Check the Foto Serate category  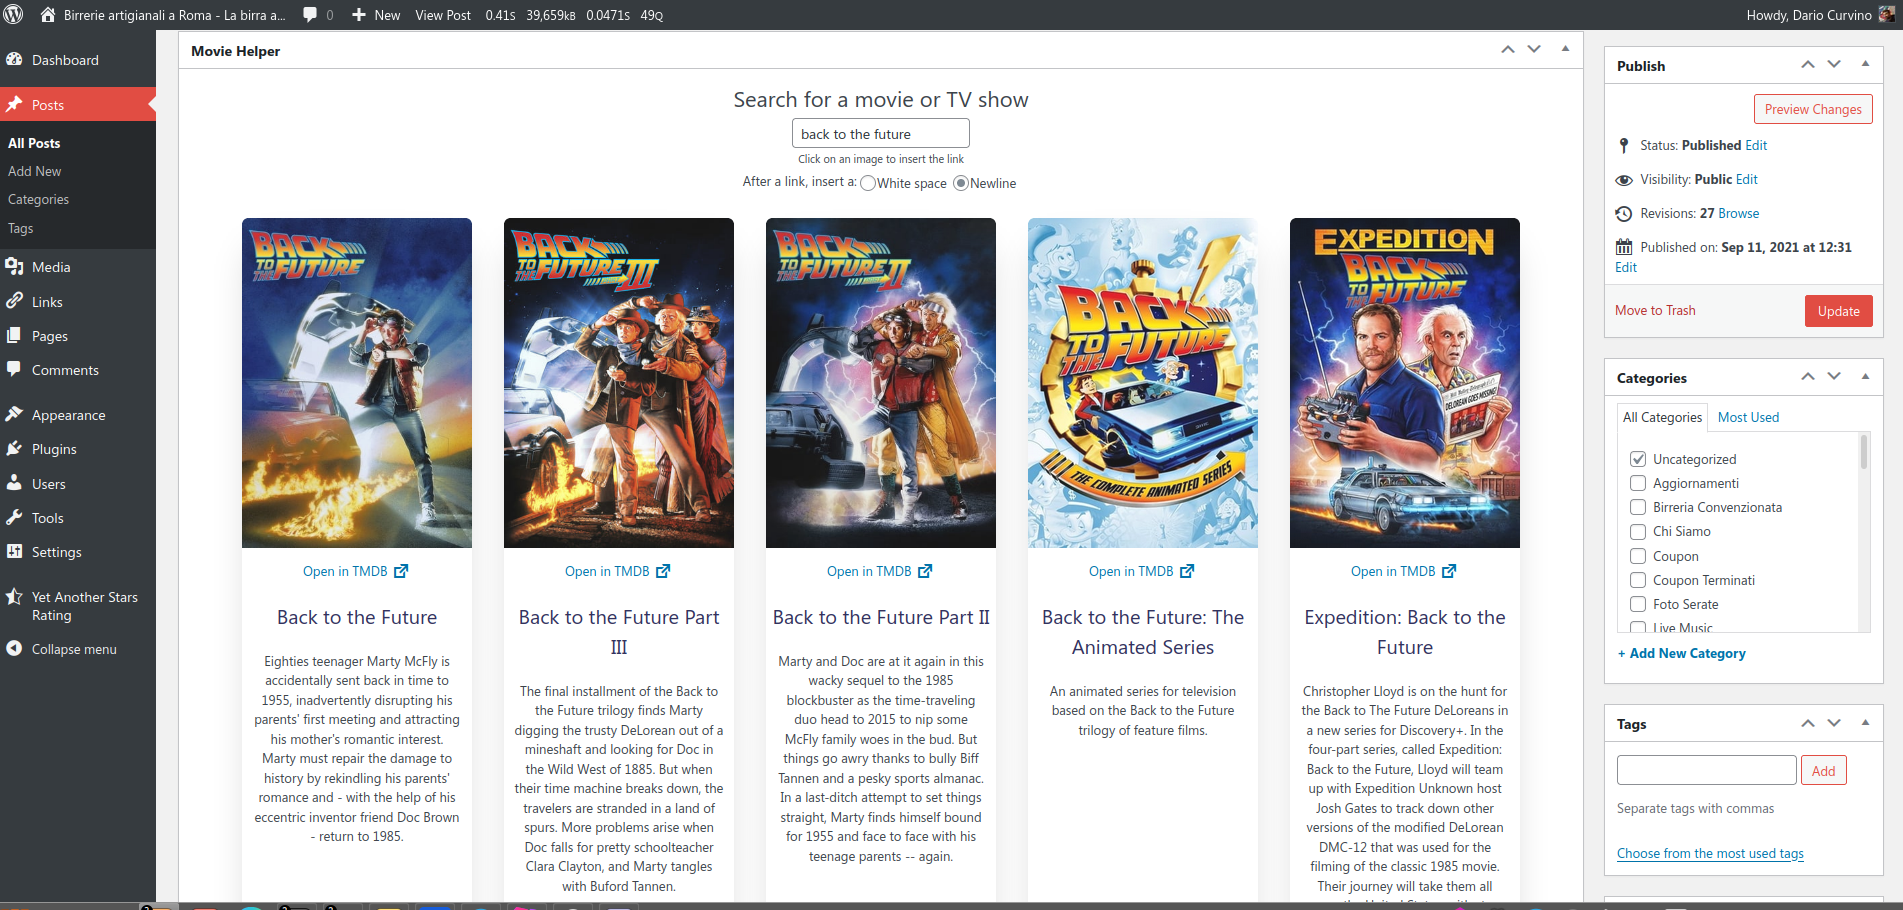coord(1638,604)
